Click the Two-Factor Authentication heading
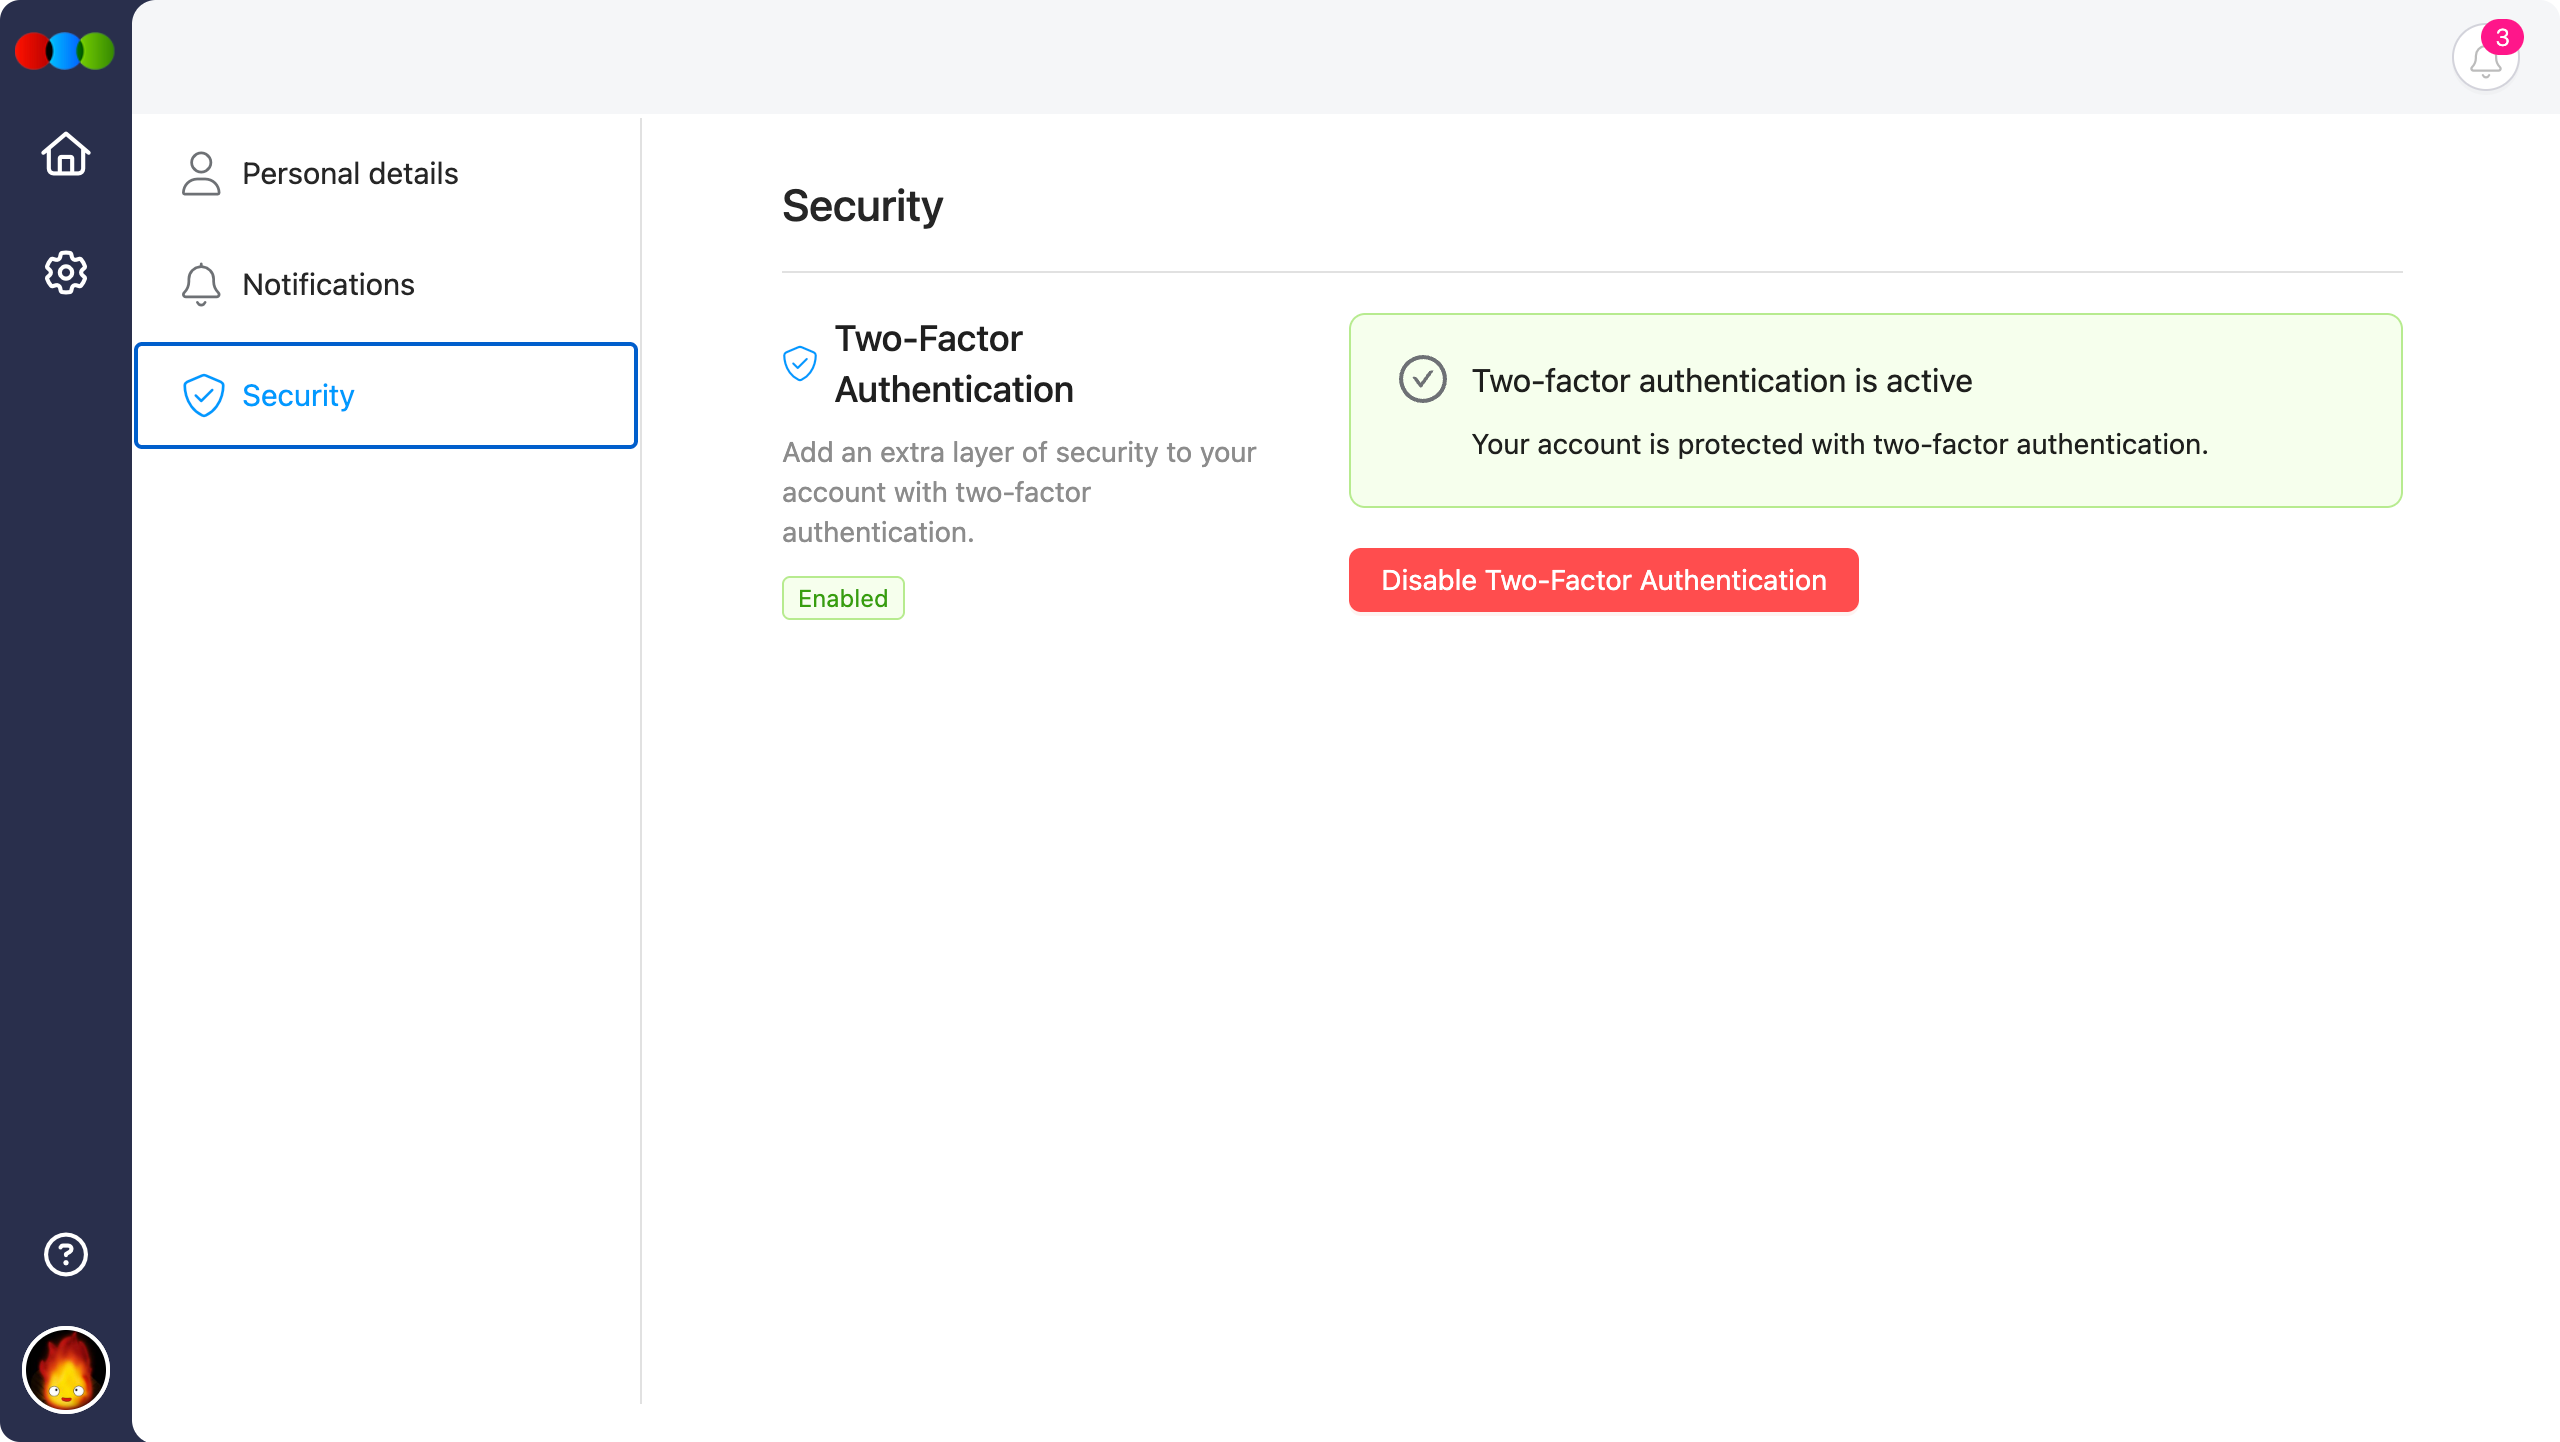The height and width of the screenshot is (1442, 2560). click(954, 364)
